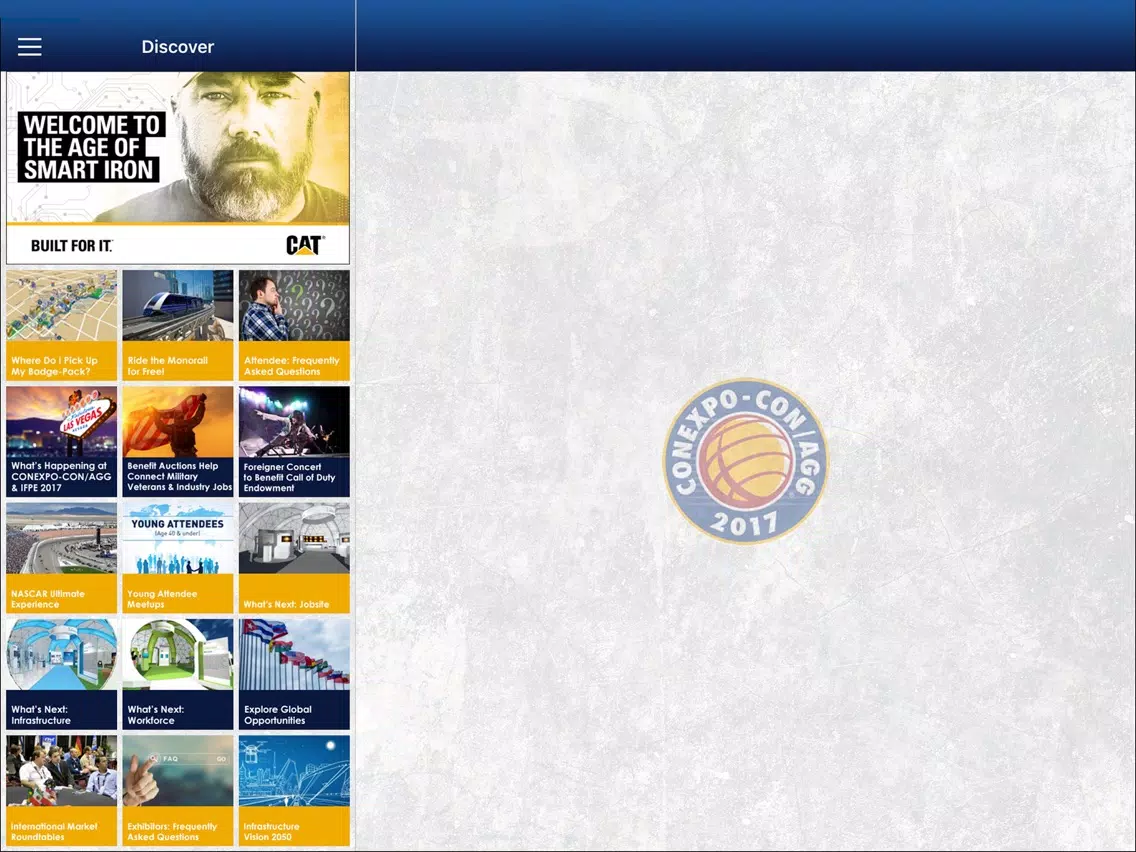
Task: Open NASCAR Ultimate Experience tile
Action: coord(62,558)
